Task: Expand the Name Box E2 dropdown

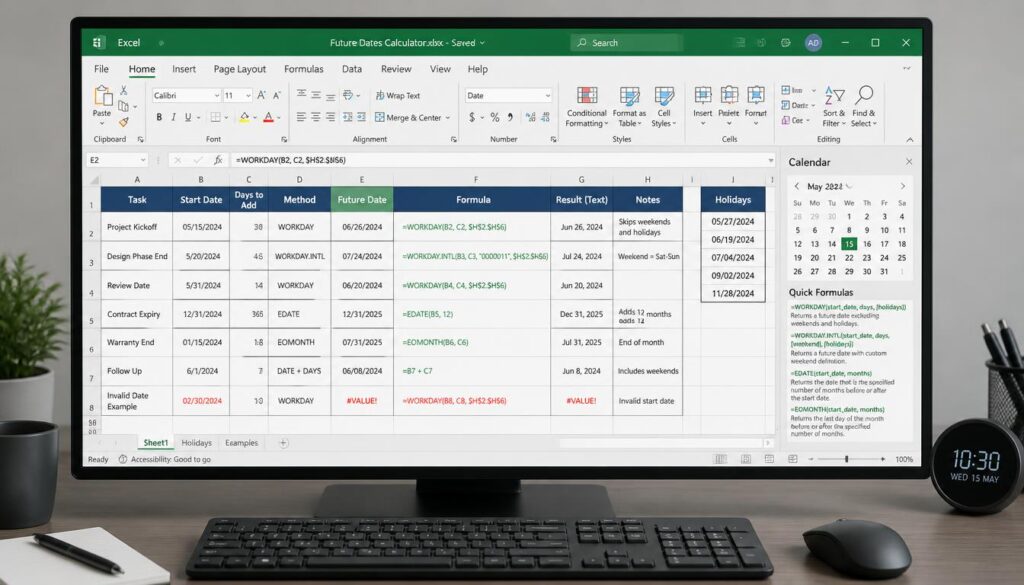Action: 142,160
